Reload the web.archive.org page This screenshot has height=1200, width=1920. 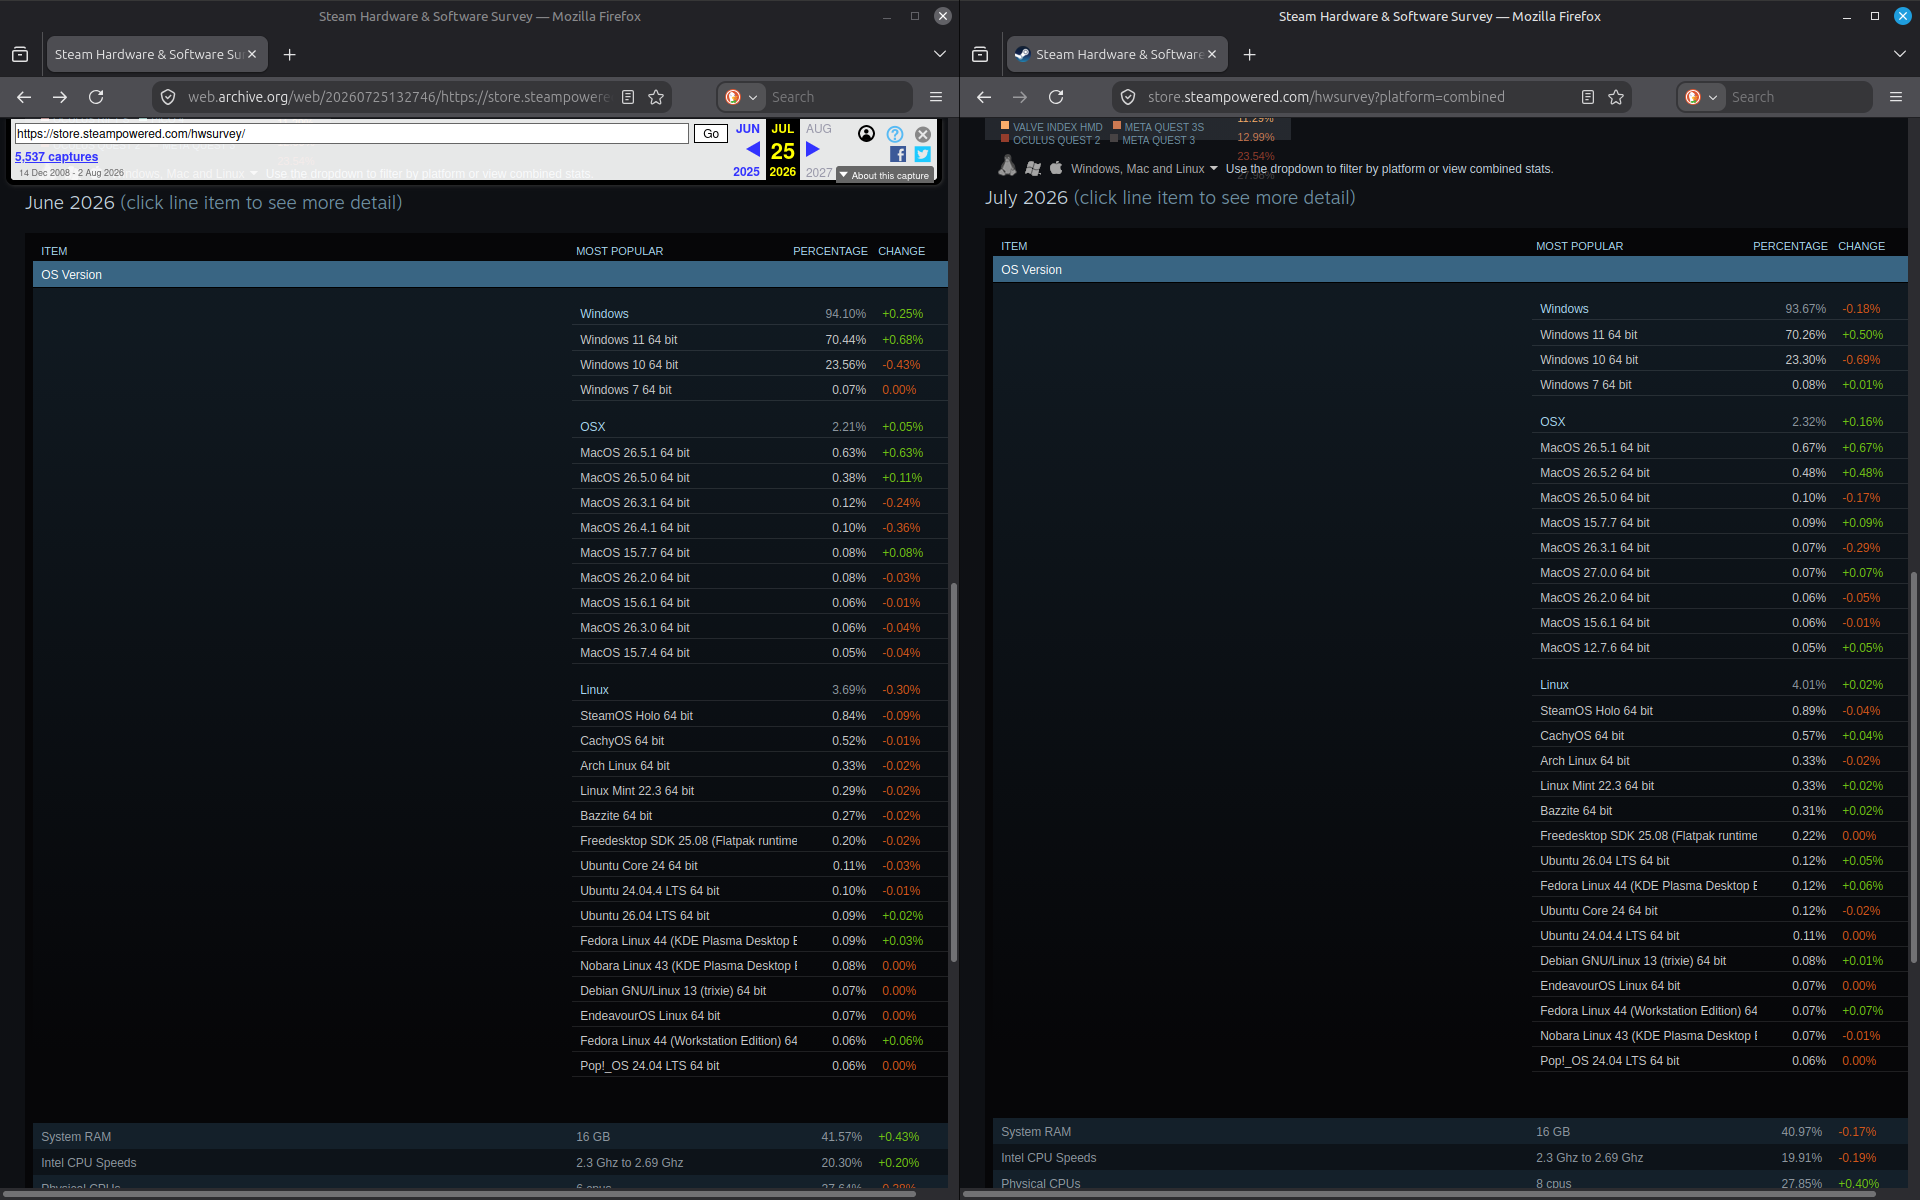click(x=96, y=97)
